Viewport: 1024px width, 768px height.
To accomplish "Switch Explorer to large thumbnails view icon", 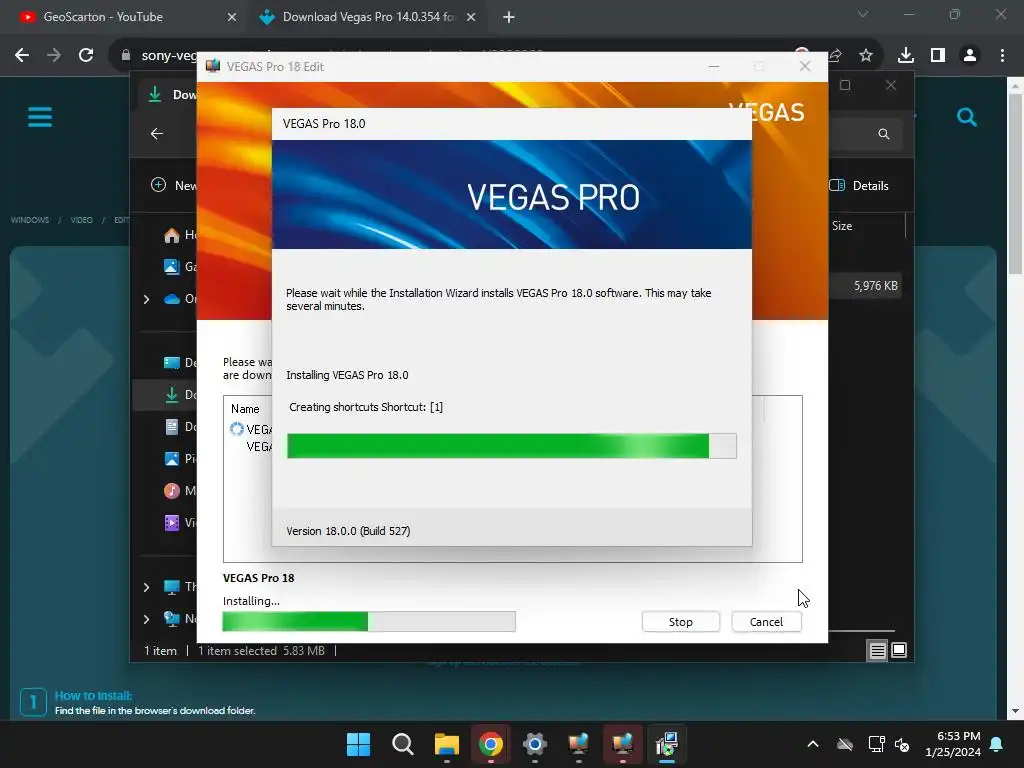I will point(899,650).
